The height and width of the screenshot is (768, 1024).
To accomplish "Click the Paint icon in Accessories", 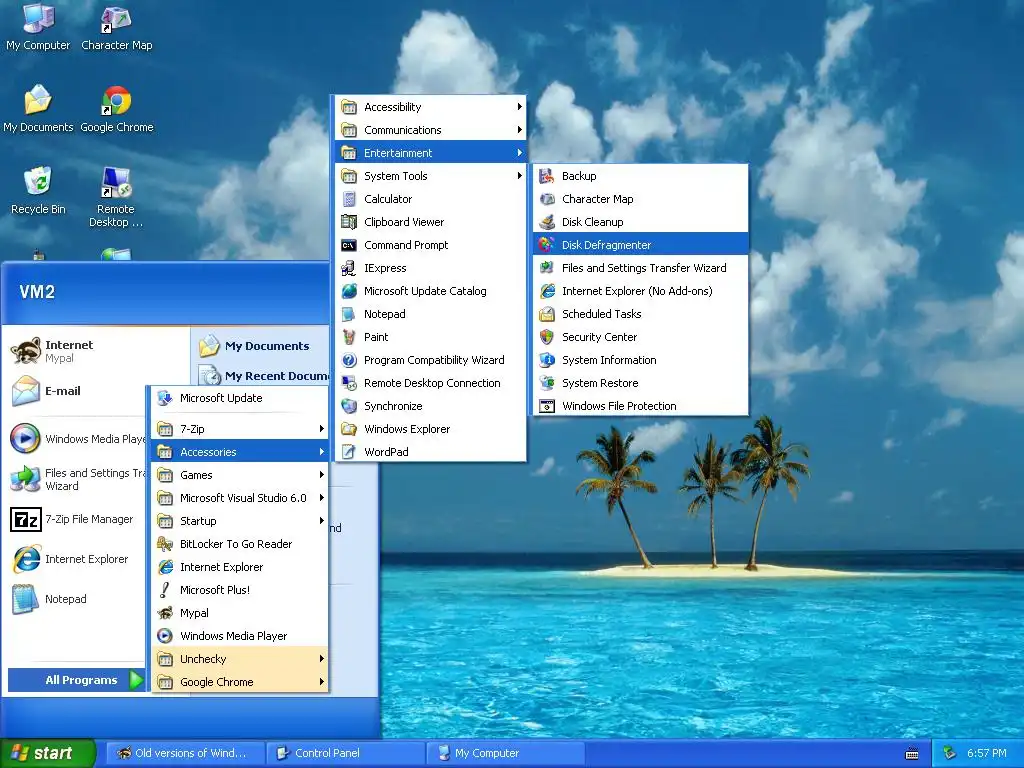I will pyautogui.click(x=349, y=337).
